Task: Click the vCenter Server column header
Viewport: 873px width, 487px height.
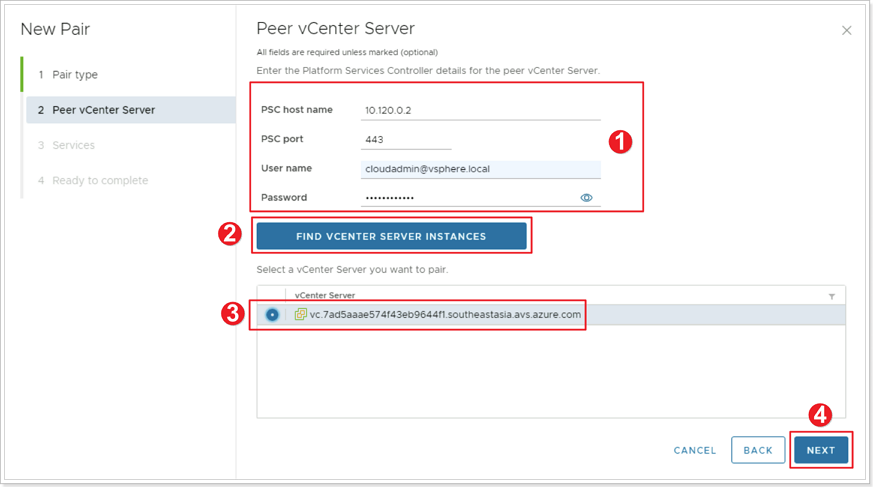Action: 325,296
